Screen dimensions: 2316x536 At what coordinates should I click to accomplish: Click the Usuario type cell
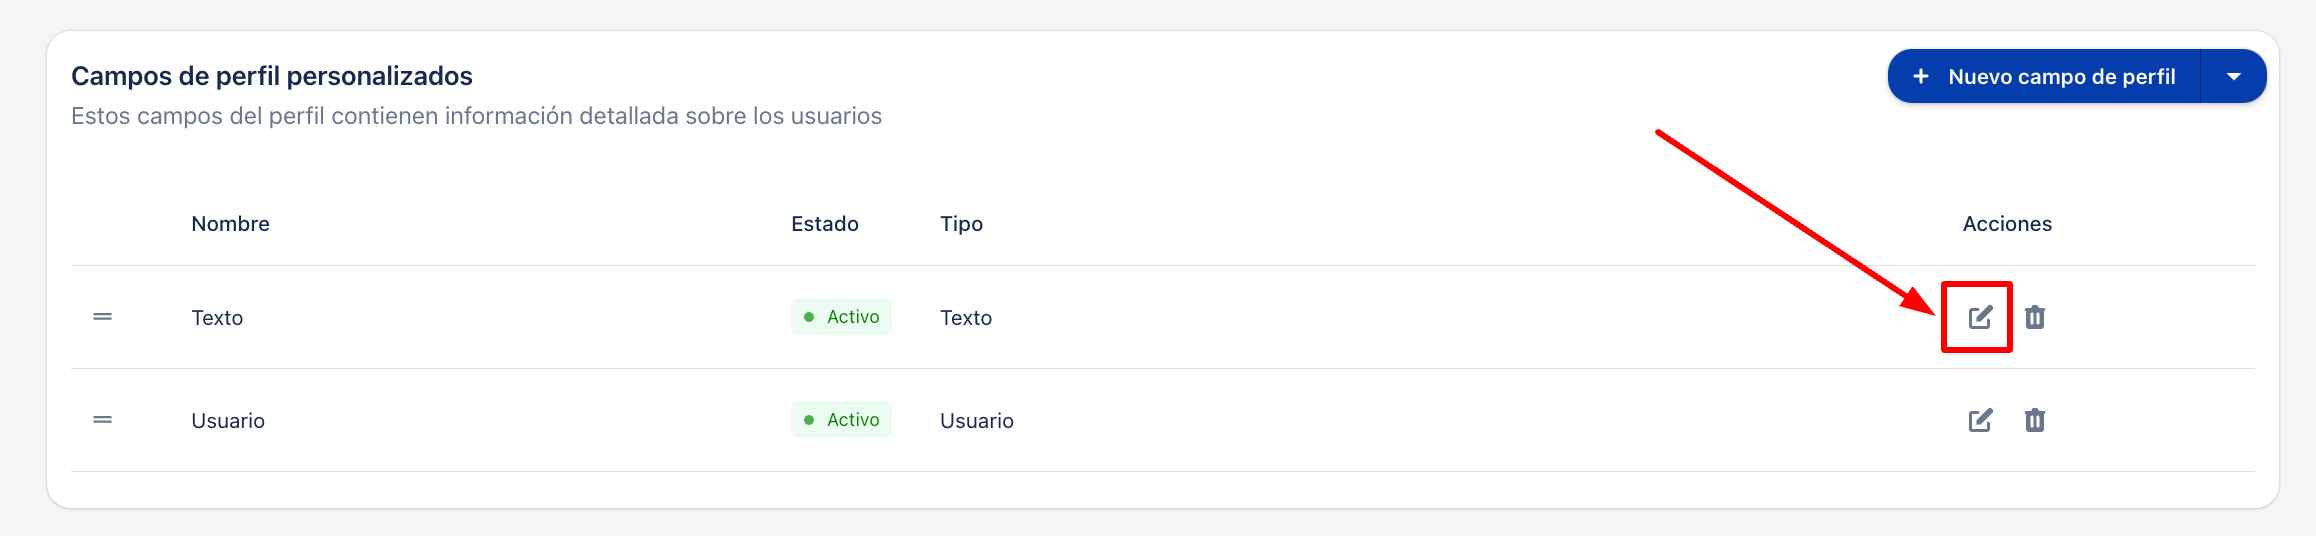point(977,421)
